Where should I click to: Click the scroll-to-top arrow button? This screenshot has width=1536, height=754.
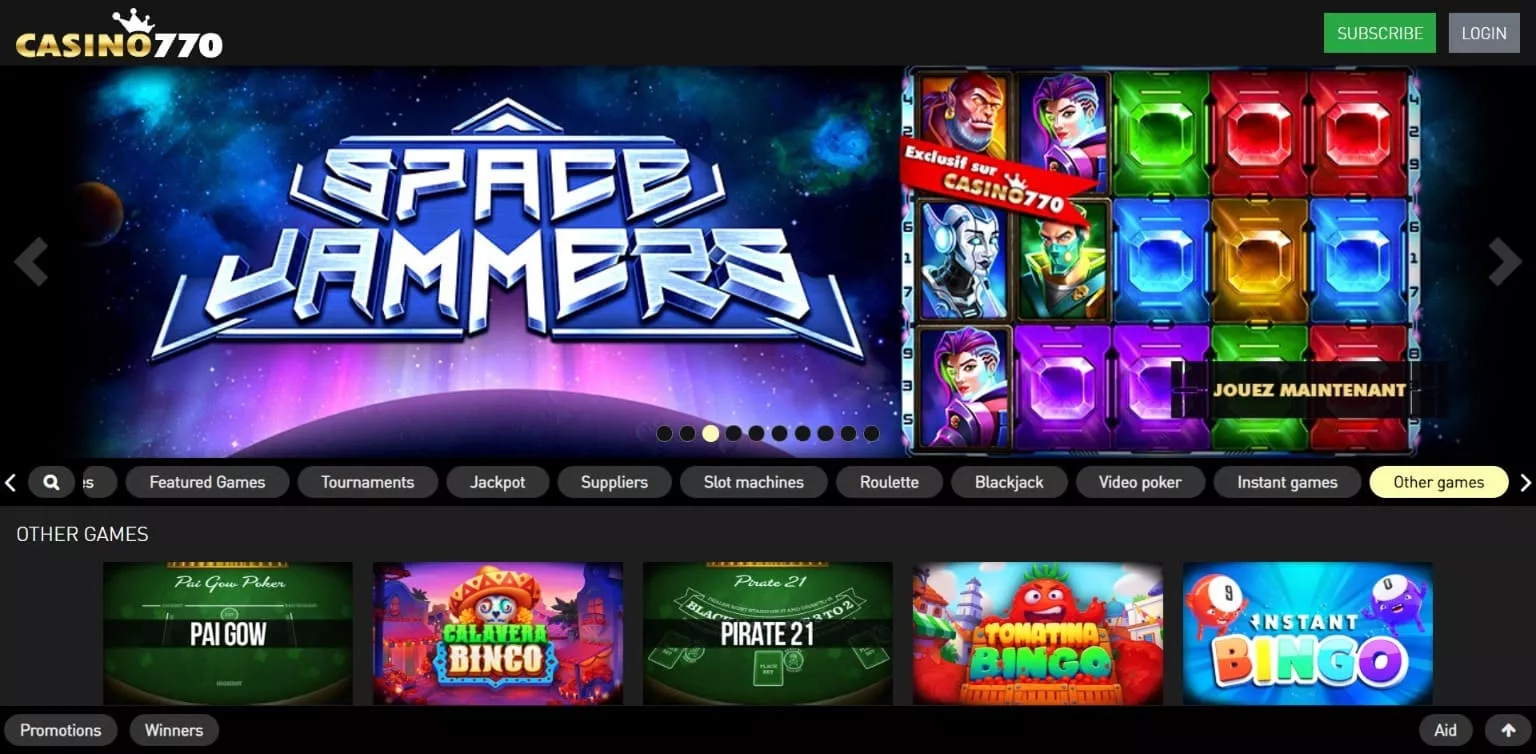point(1508,730)
